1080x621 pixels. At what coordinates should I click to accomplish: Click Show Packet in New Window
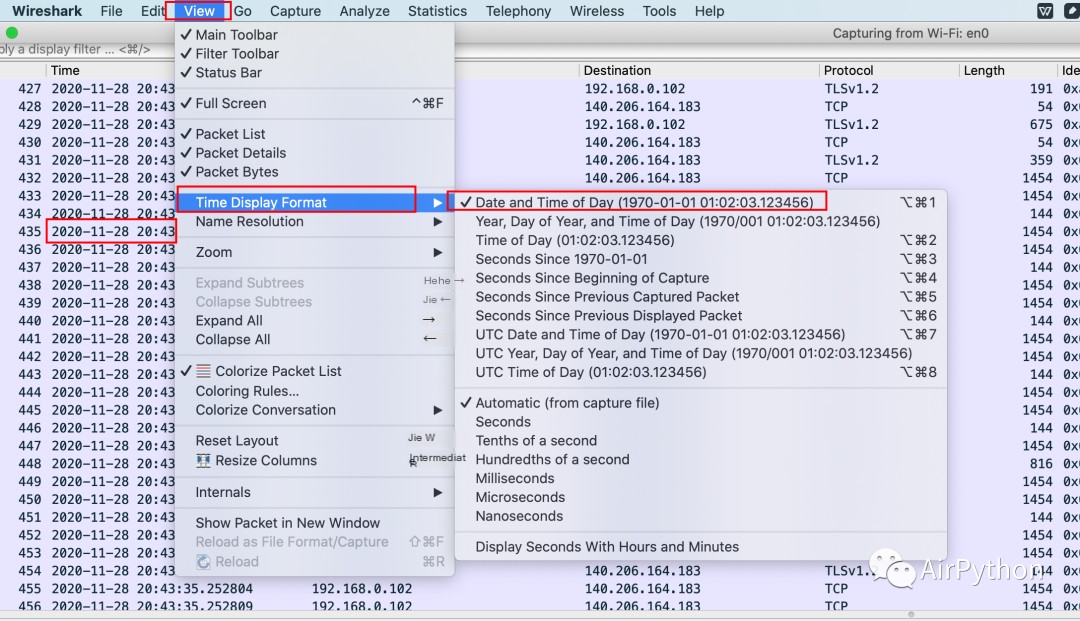[315, 523]
